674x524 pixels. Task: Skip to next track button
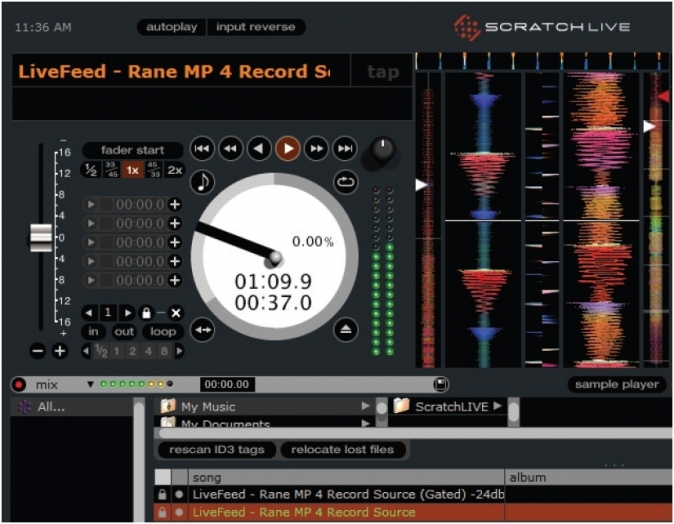tap(345, 149)
